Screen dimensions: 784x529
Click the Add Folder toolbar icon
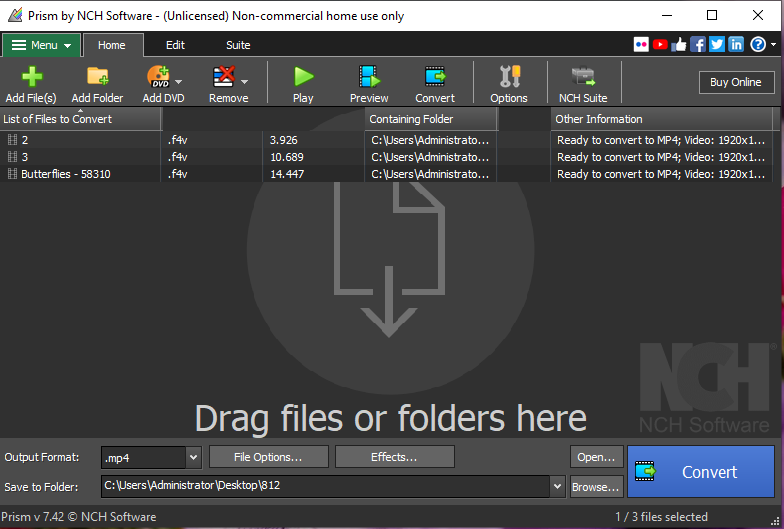pos(98,77)
